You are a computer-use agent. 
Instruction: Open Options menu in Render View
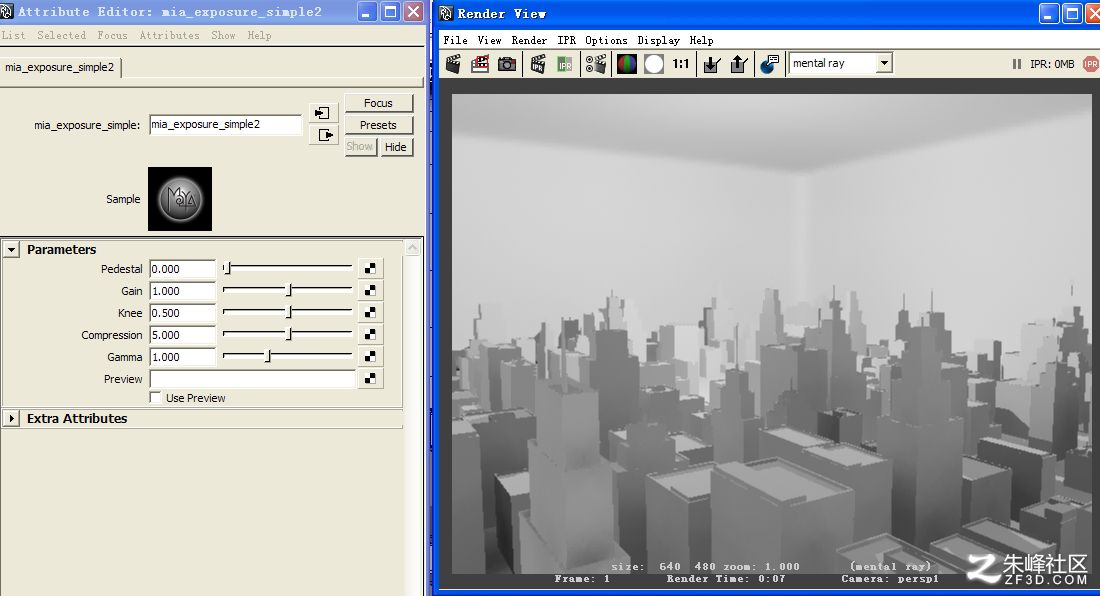(606, 40)
